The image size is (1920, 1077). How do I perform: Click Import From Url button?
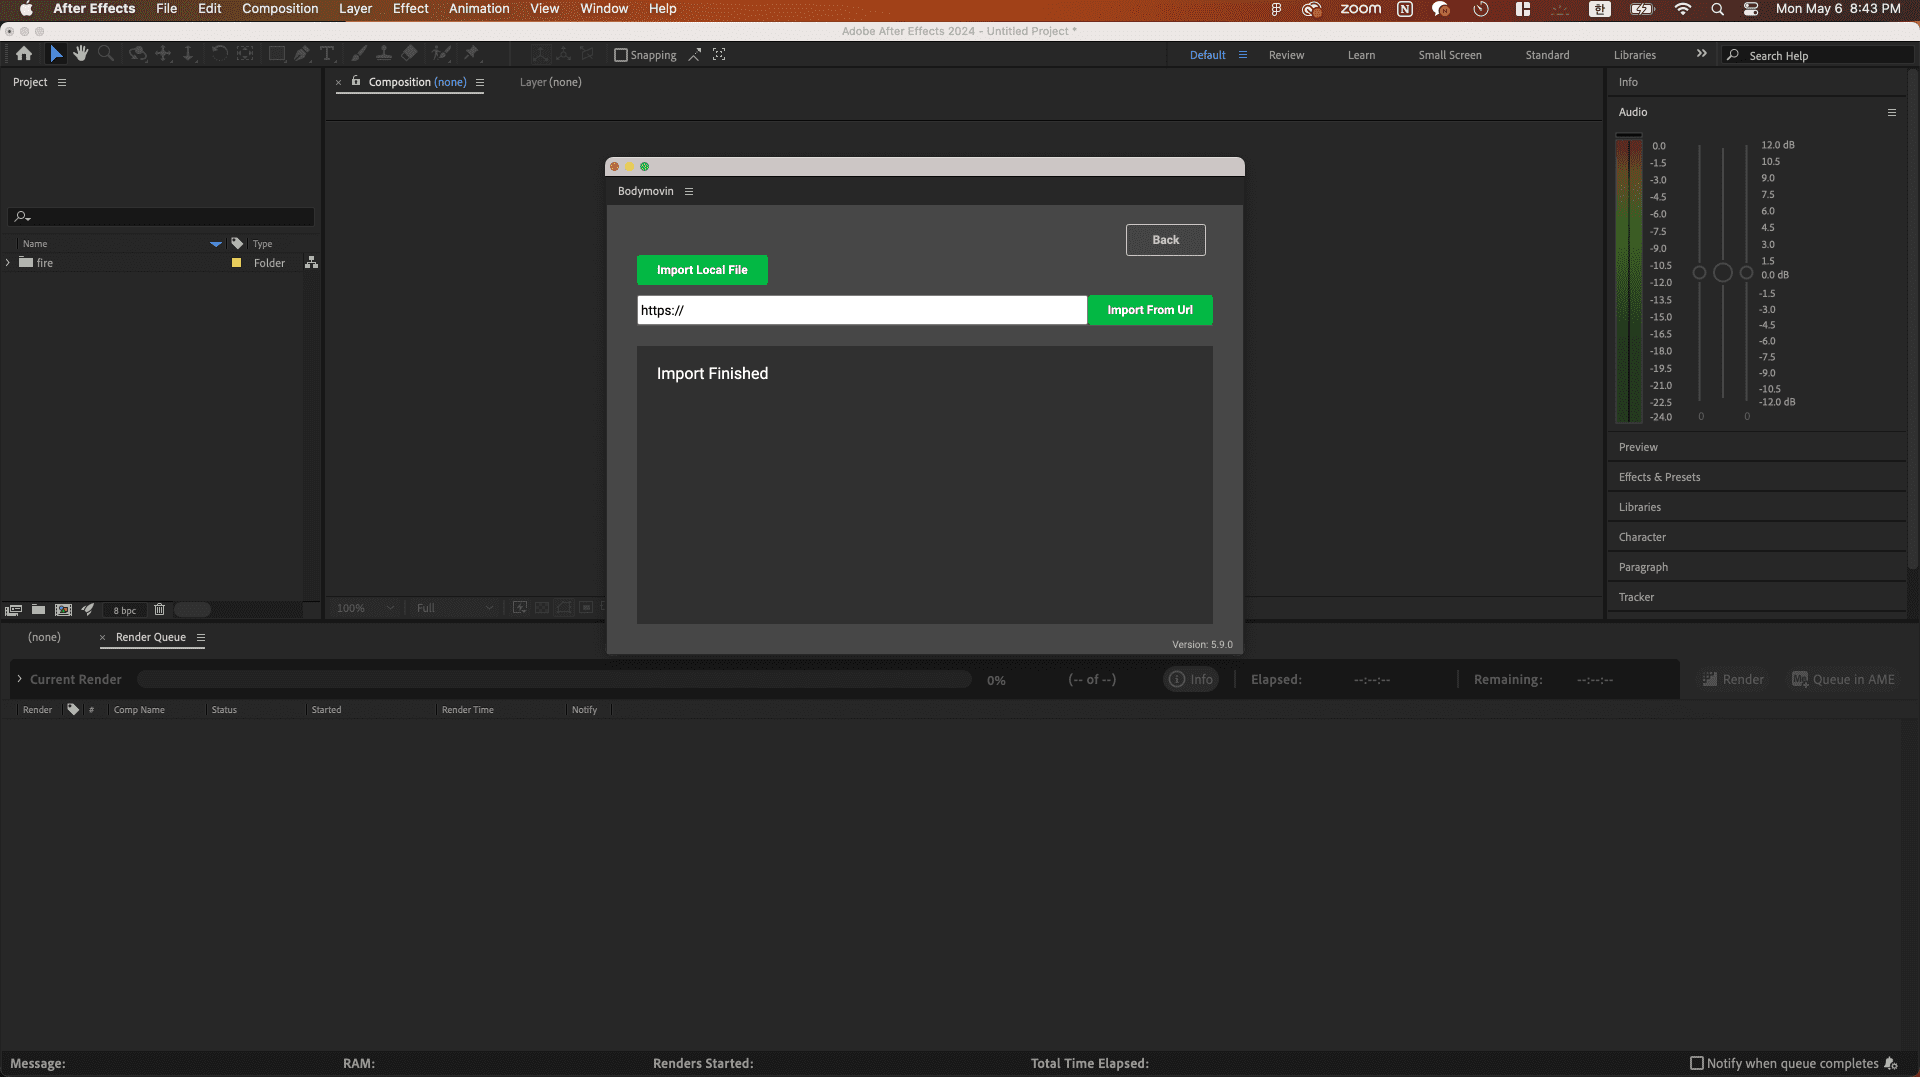(x=1150, y=310)
